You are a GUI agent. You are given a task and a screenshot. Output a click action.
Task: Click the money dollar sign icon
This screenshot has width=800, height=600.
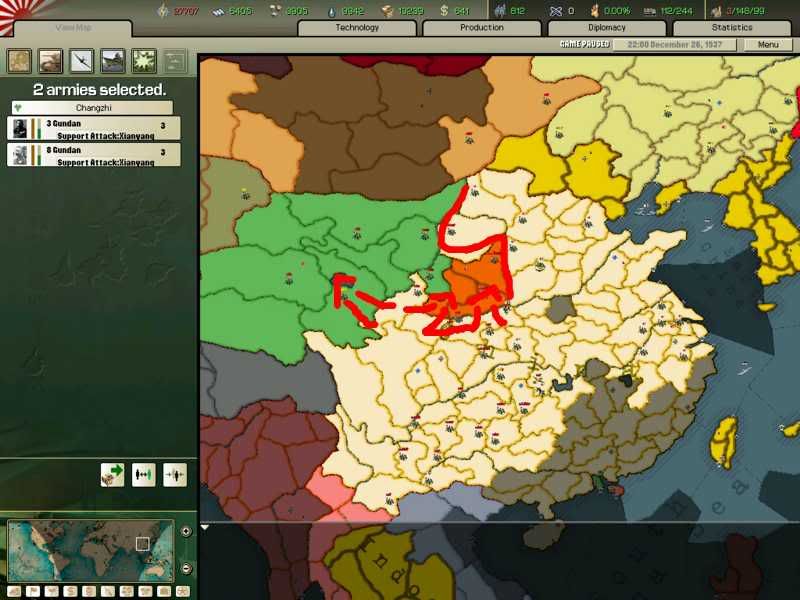[x=444, y=11]
